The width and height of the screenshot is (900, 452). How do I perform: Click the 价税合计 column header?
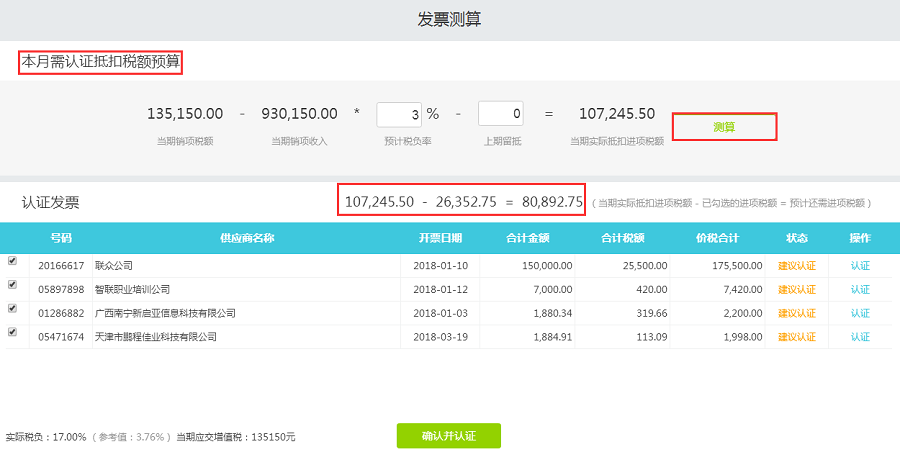[717, 238]
